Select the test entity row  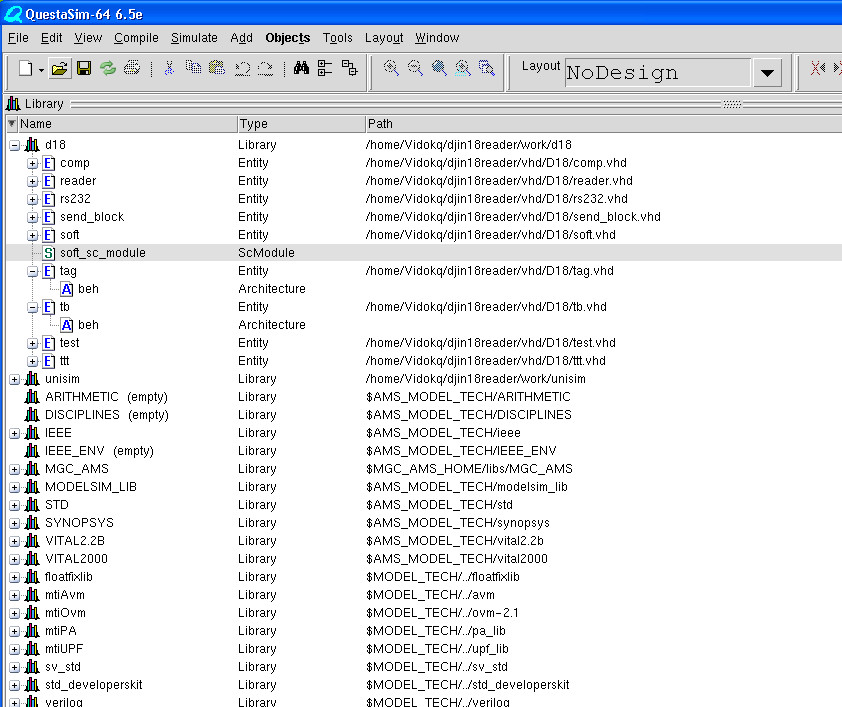[424, 343]
